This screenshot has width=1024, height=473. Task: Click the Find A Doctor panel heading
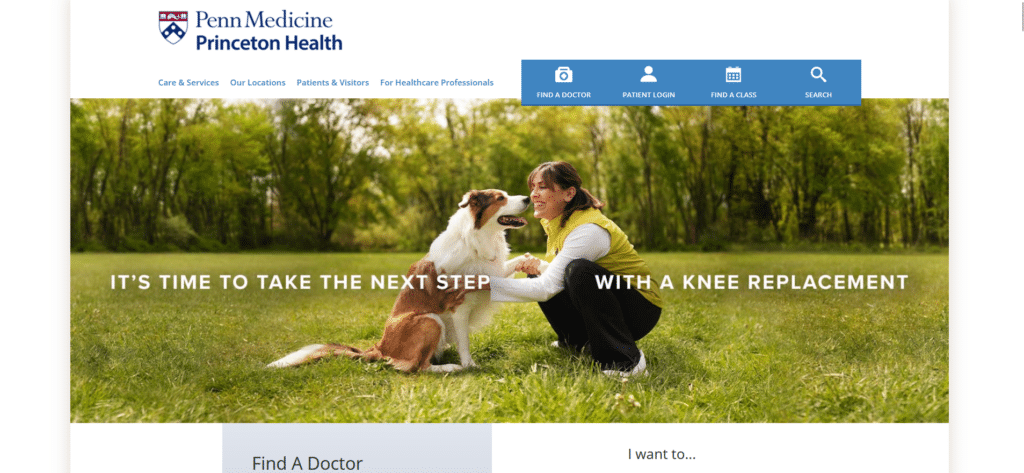(307, 464)
